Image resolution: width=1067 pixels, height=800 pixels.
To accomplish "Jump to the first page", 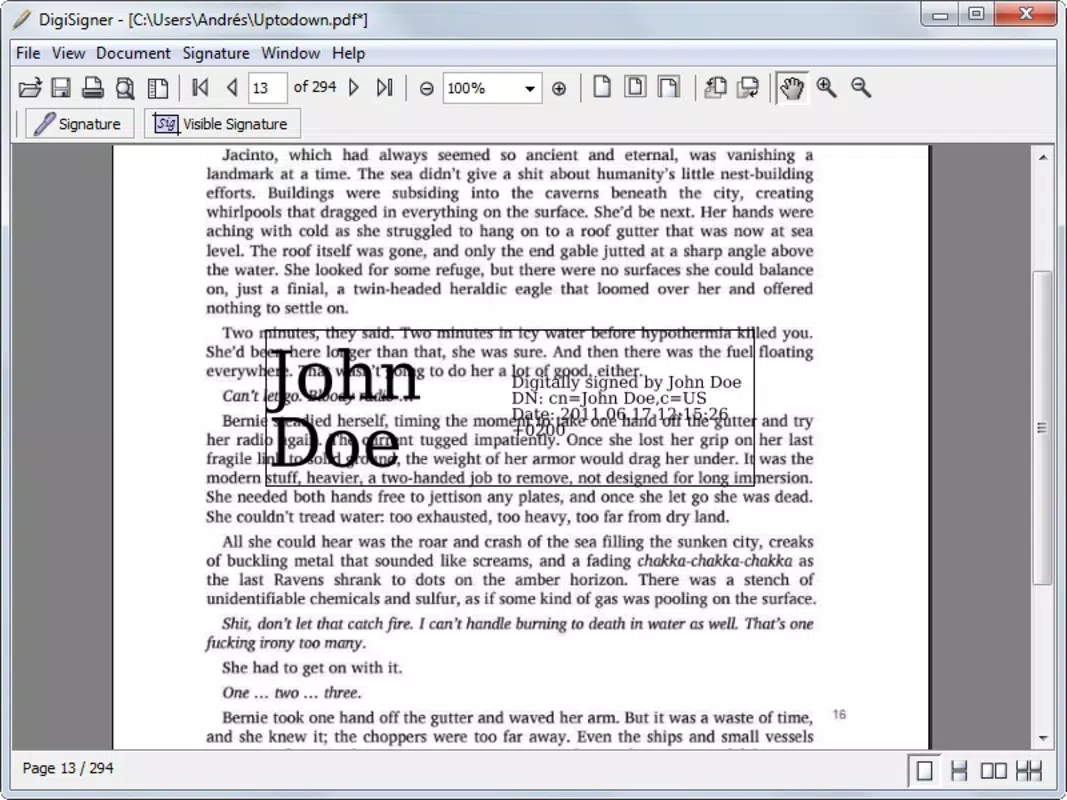I will (x=200, y=88).
